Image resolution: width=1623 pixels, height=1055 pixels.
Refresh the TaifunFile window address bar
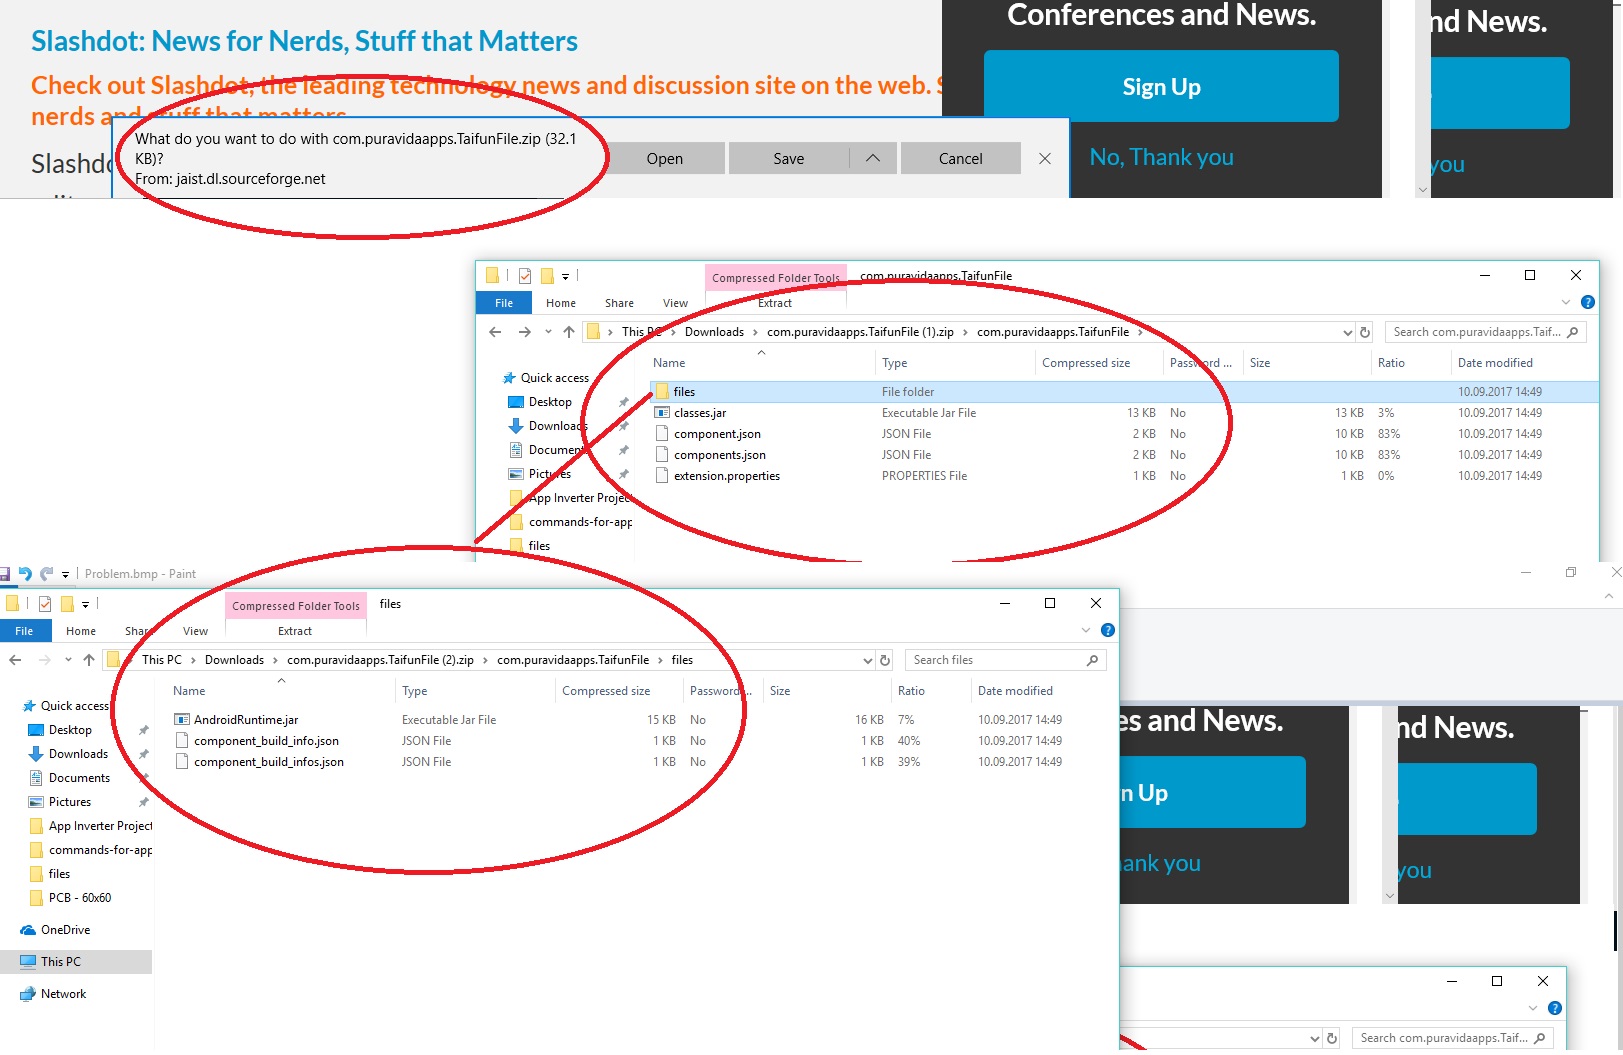point(1365,332)
